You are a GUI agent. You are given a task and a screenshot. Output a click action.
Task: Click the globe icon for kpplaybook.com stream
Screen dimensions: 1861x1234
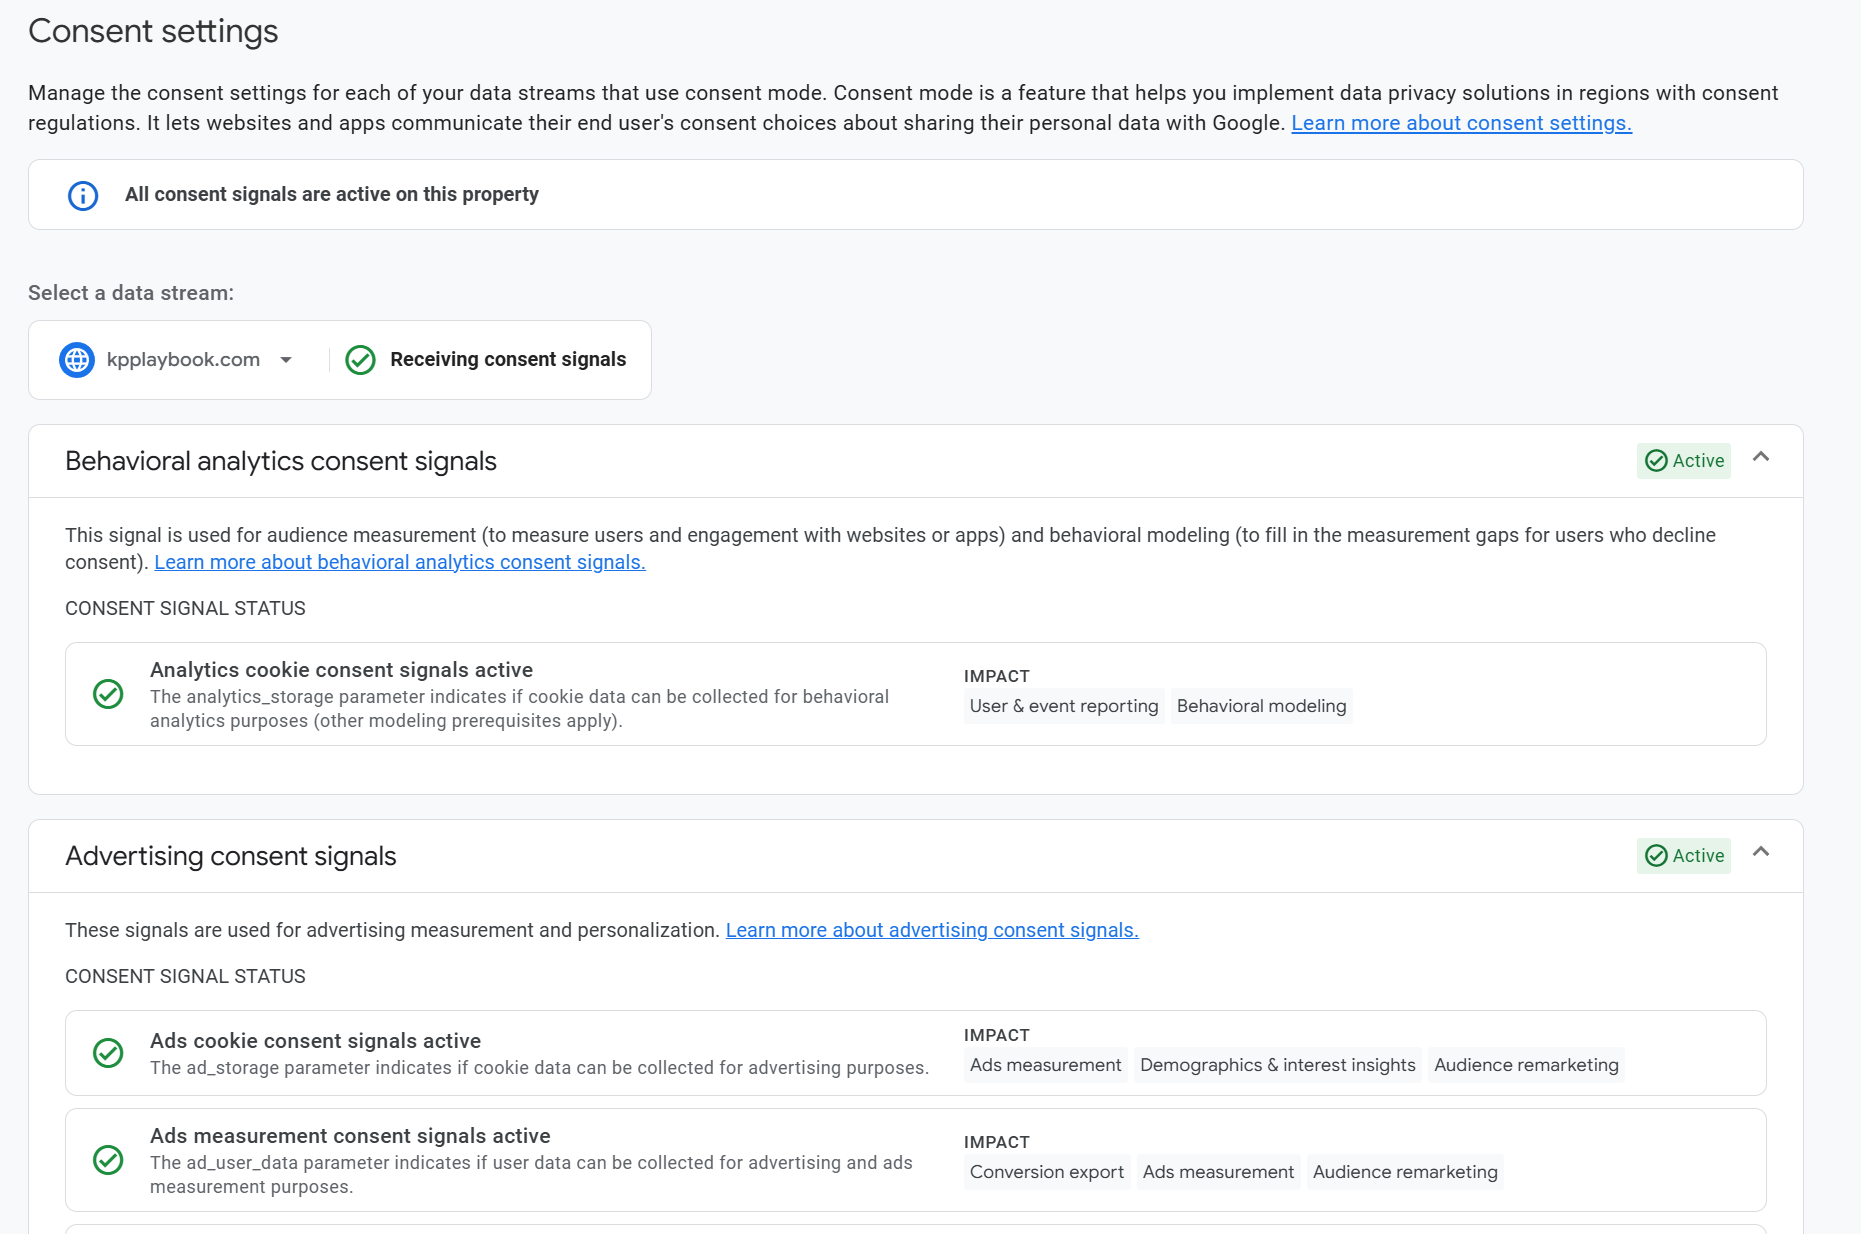click(x=77, y=360)
